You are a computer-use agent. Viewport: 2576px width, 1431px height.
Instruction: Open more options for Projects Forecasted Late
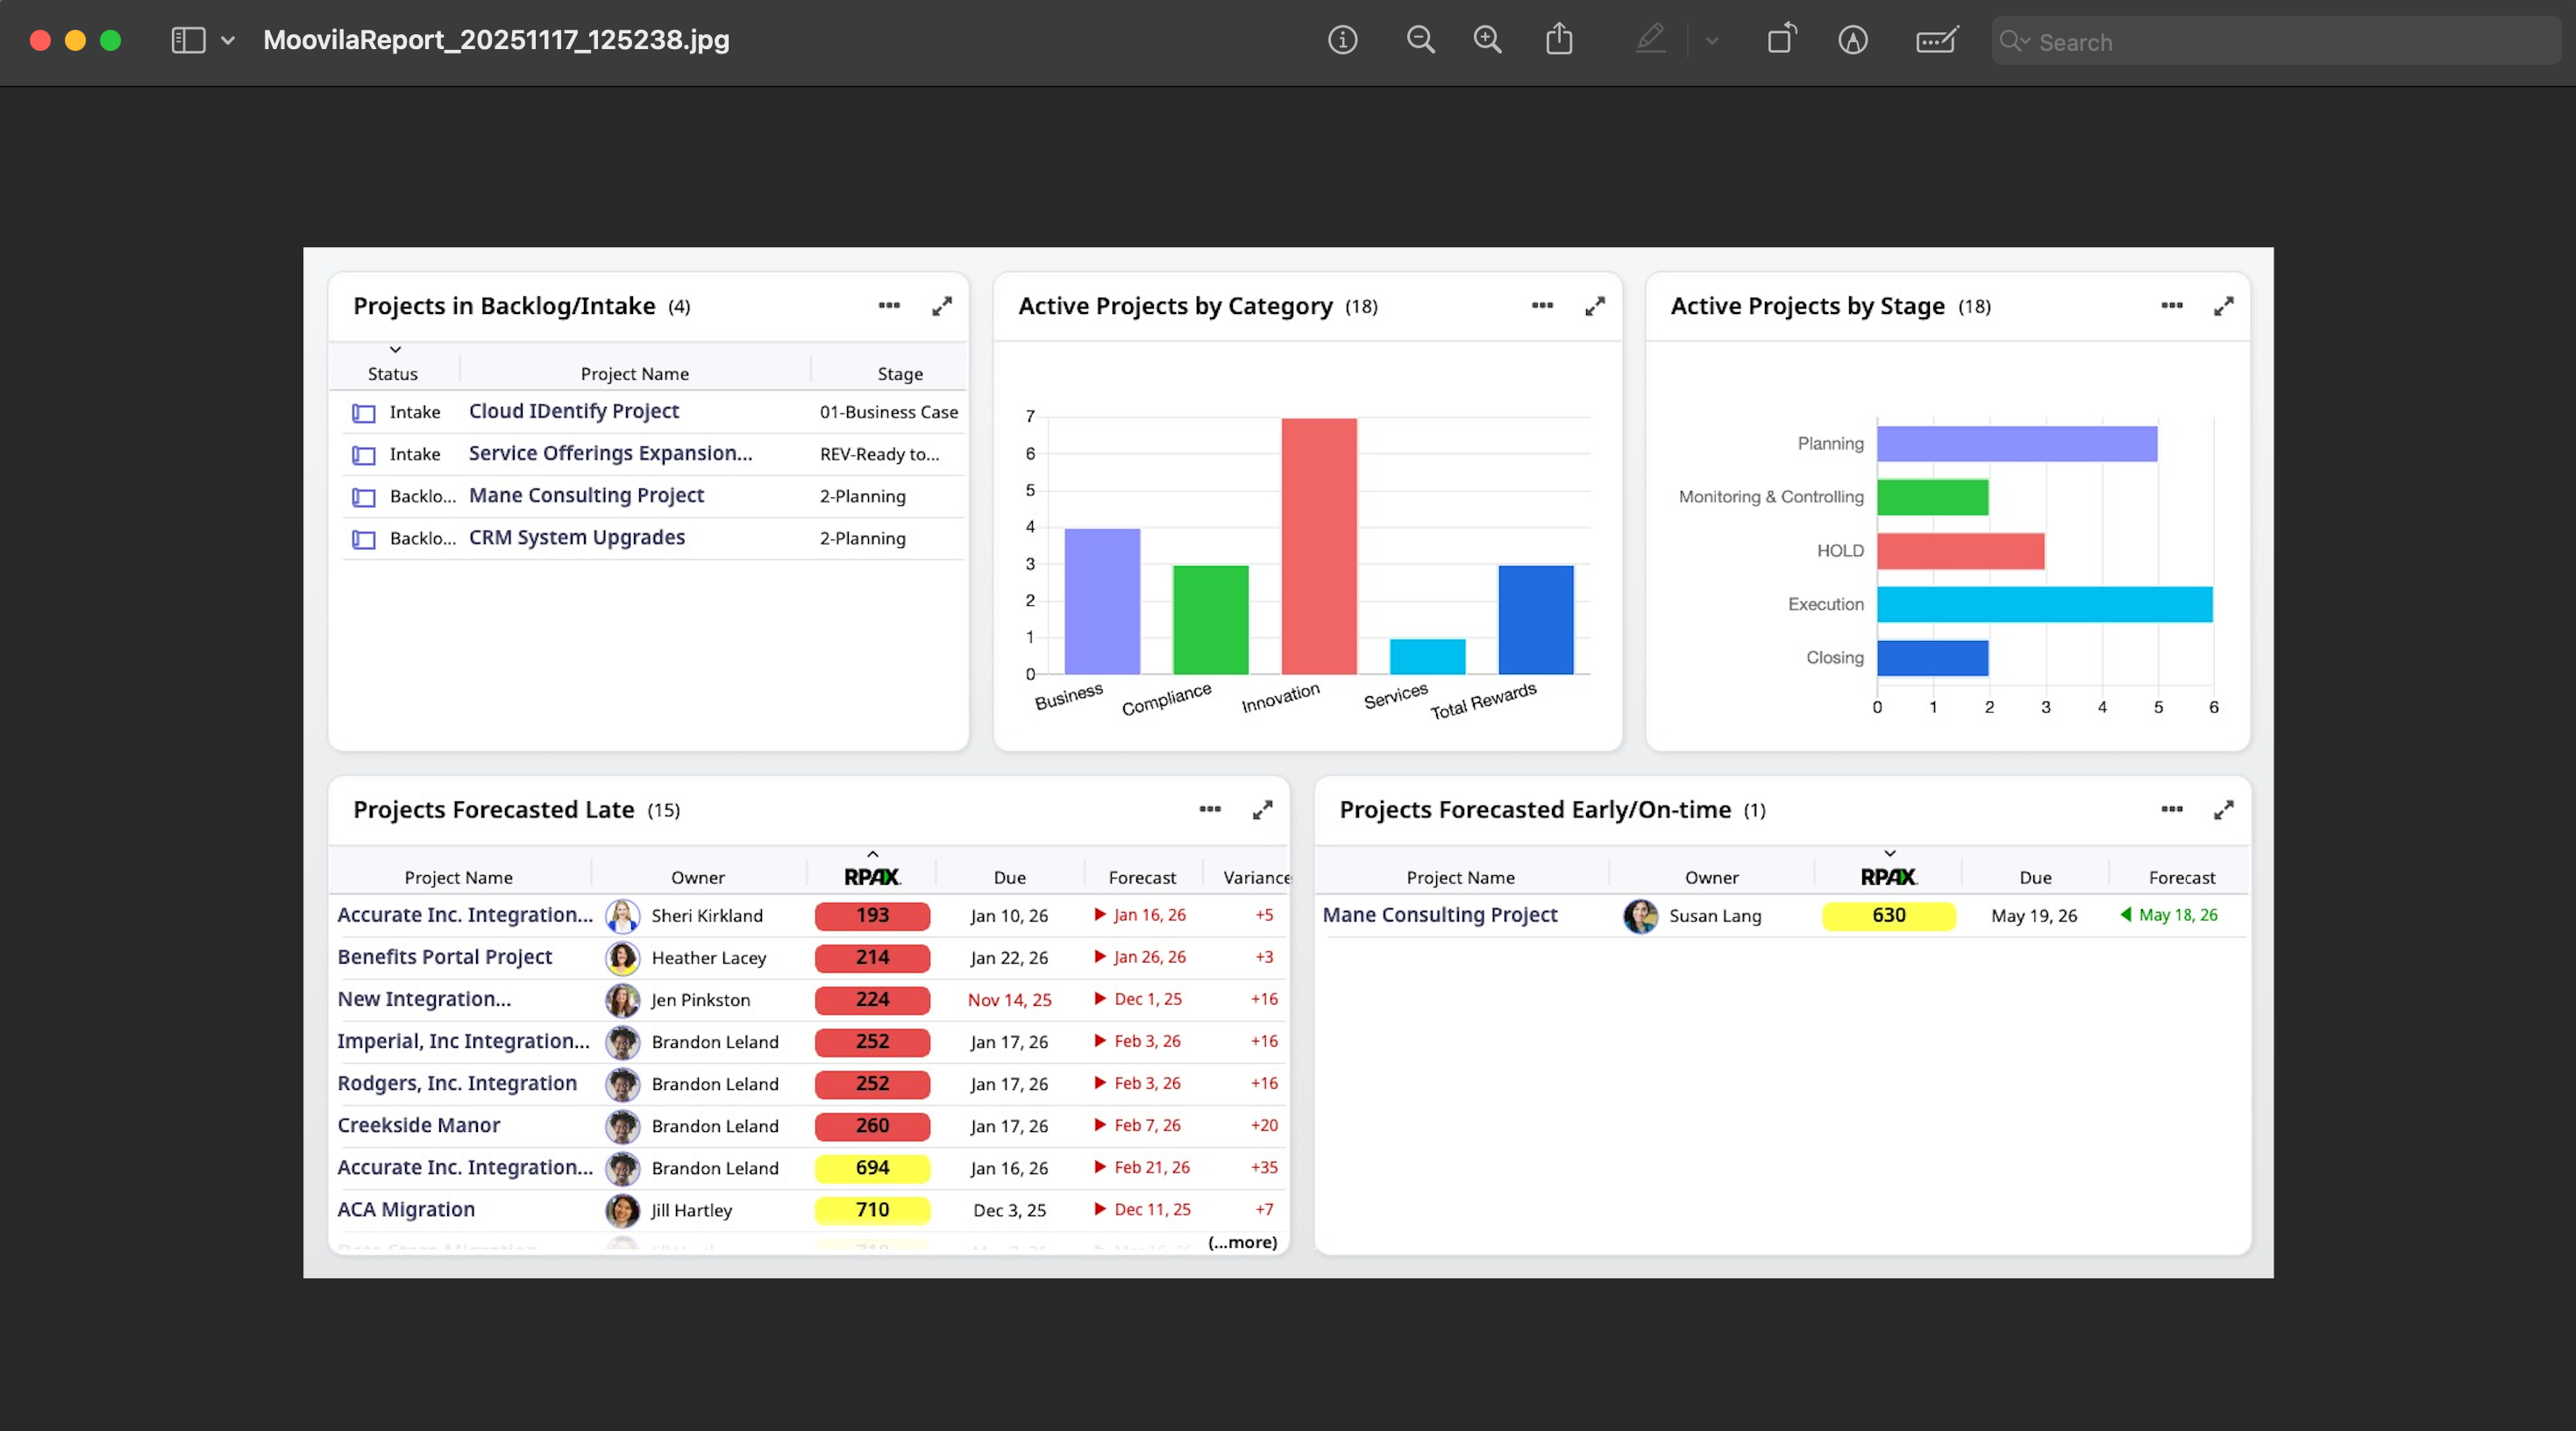pos(1210,809)
